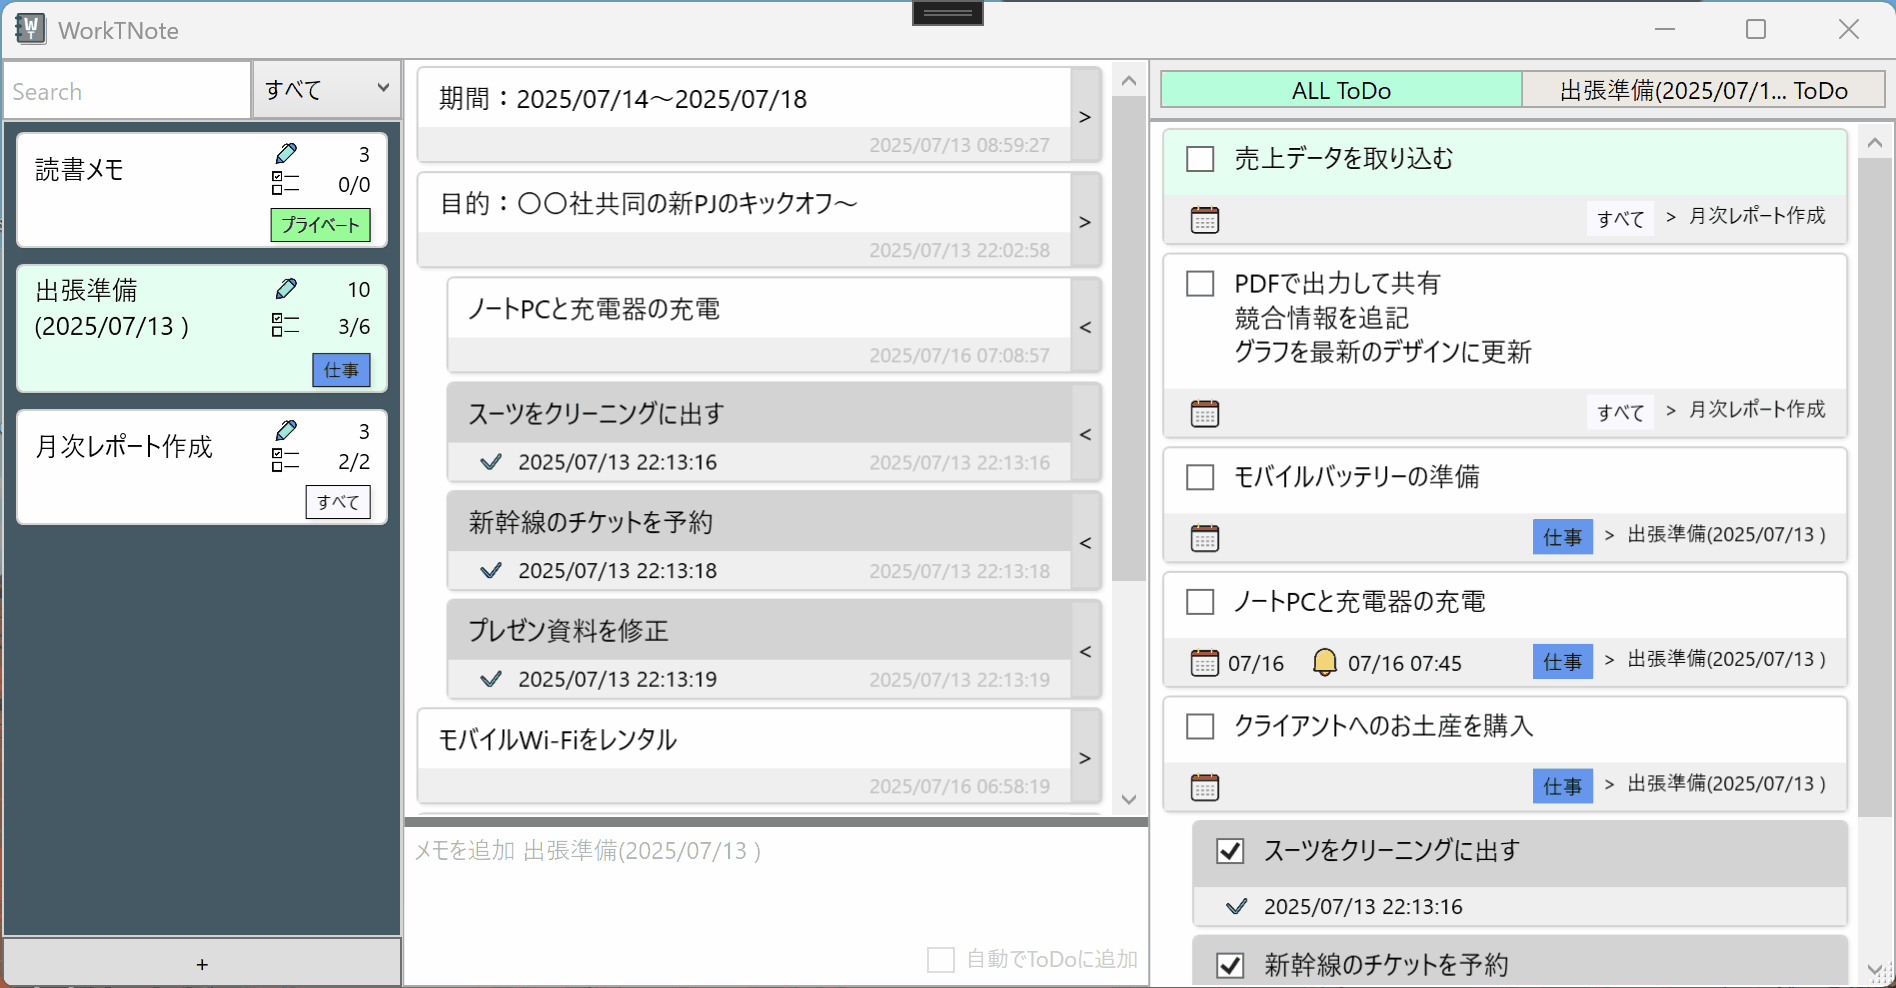This screenshot has height=988, width=1896.
Task: Uncheck スーツをクリーニングに出す in ToDo list
Action: coord(1230,851)
